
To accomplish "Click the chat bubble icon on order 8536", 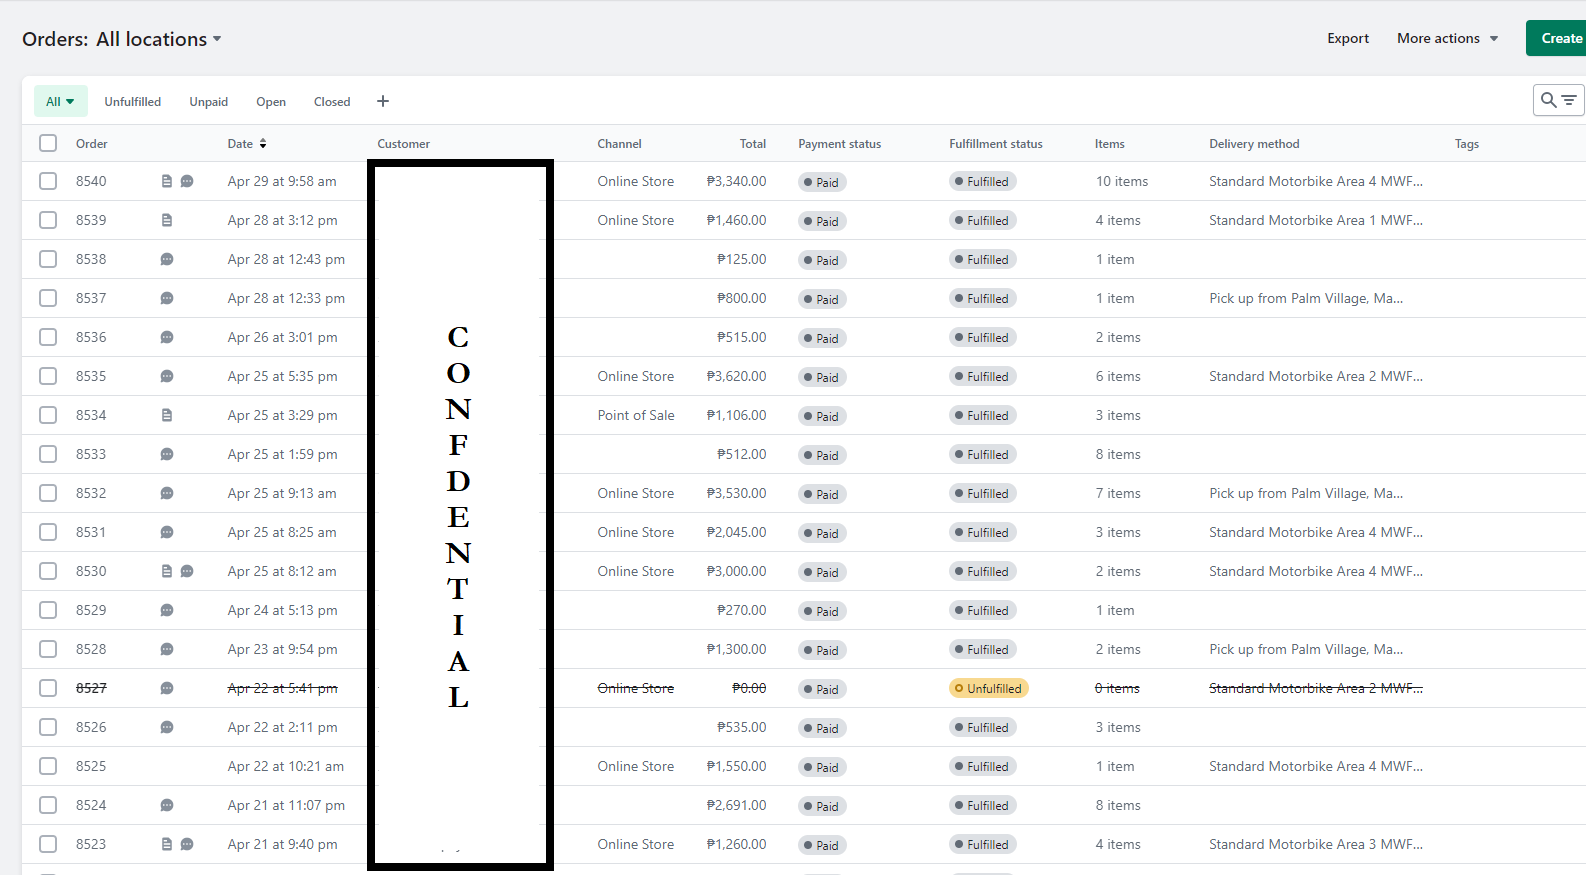I will pyautogui.click(x=167, y=337).
